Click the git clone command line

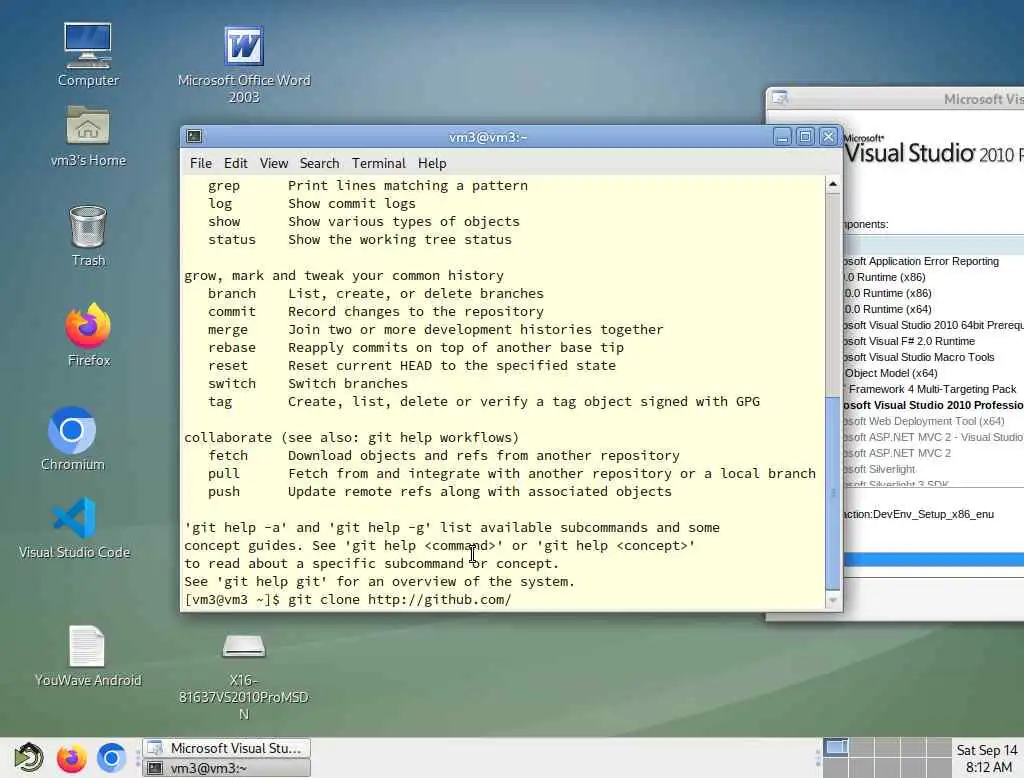click(x=347, y=600)
